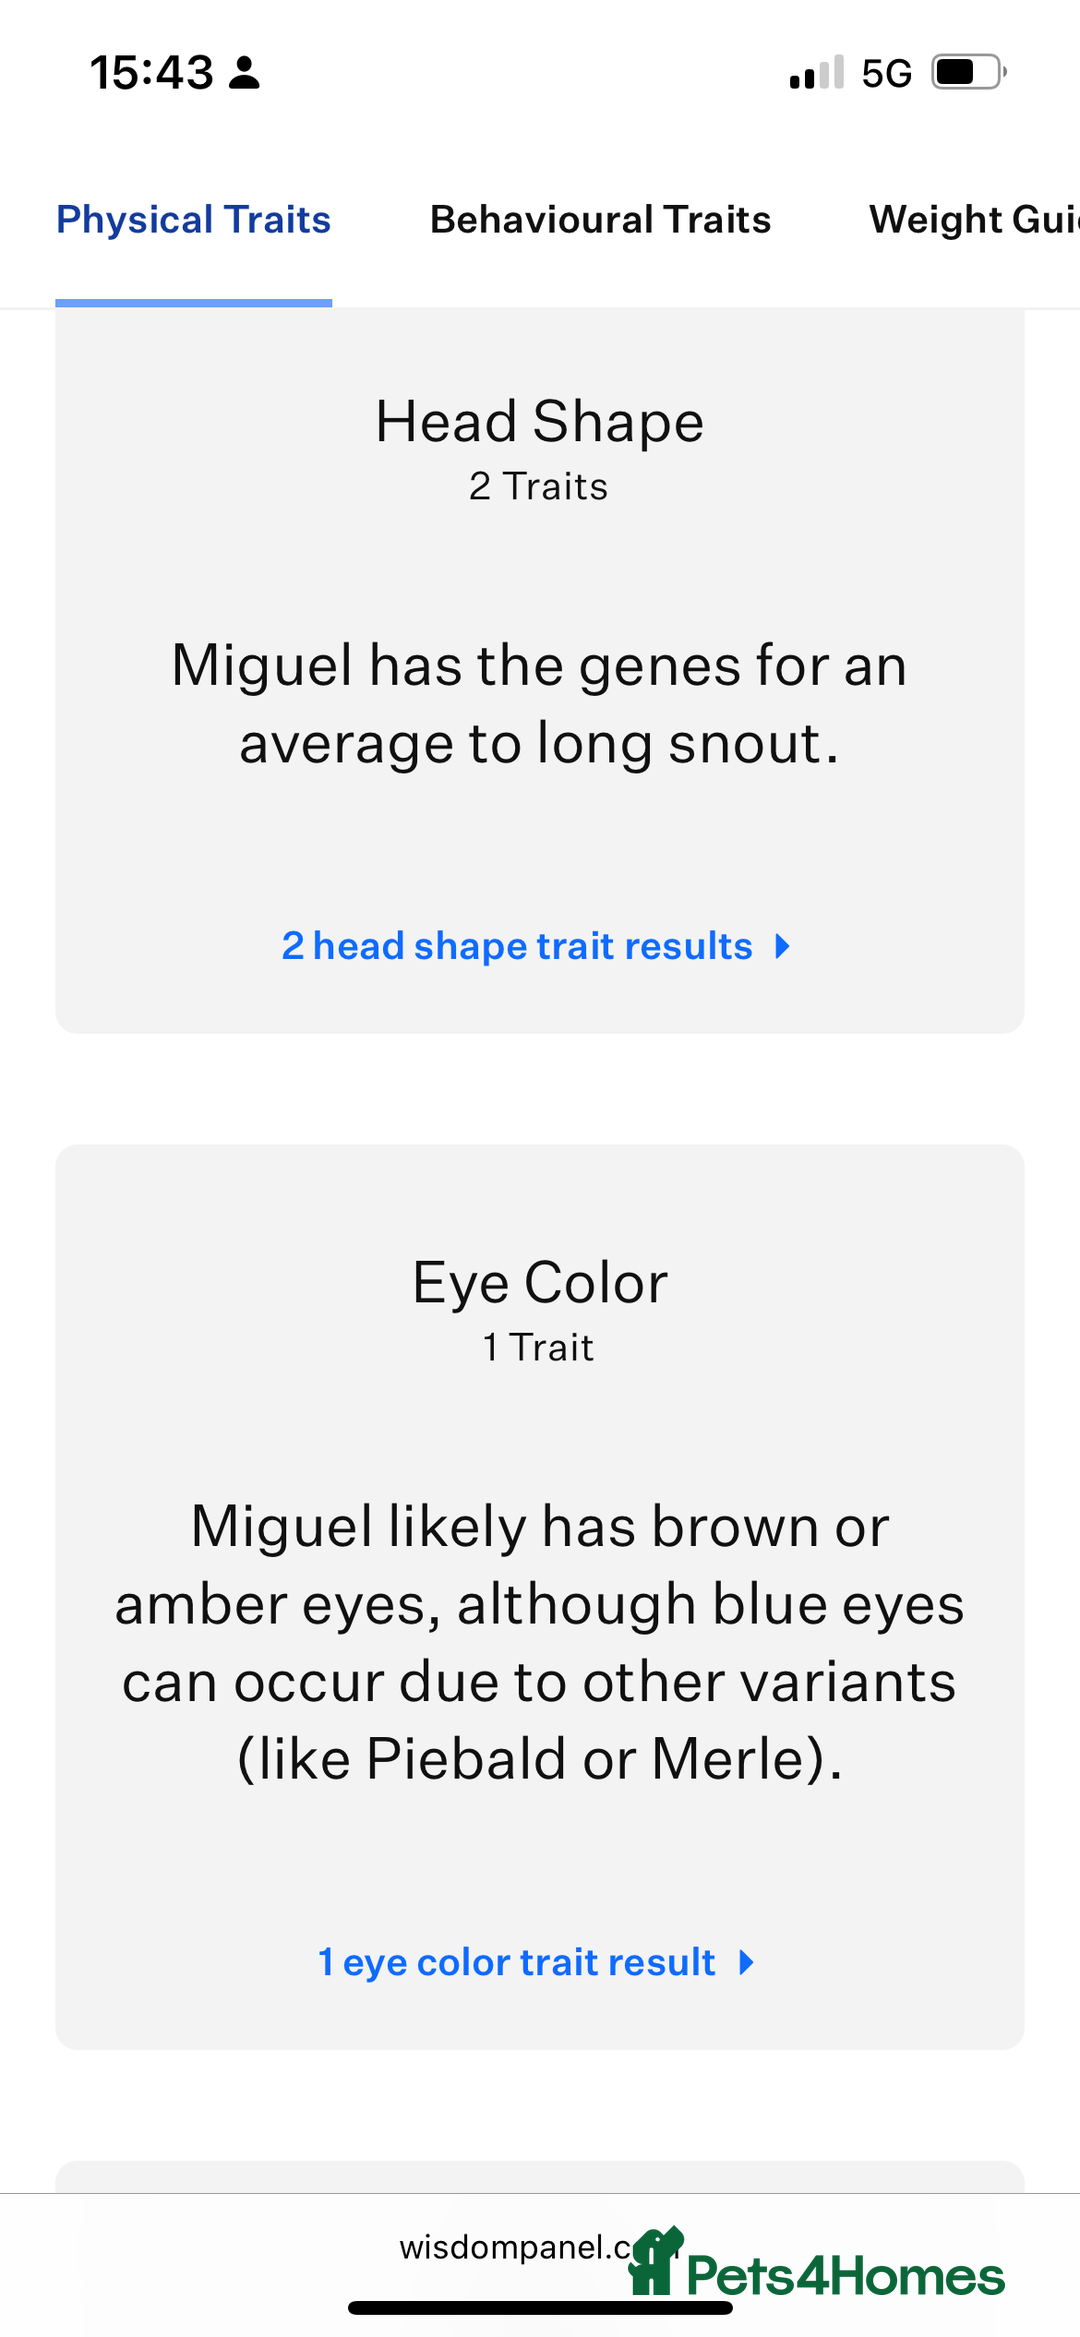Image resolution: width=1080 pixels, height=2337 pixels.
Task: Tap the home indicator bar at bottom
Action: pos(540,2308)
